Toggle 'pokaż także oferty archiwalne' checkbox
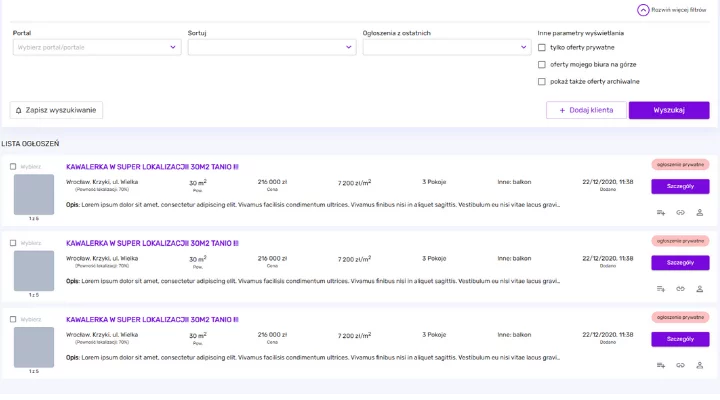The height and width of the screenshot is (400, 720). 542,81
